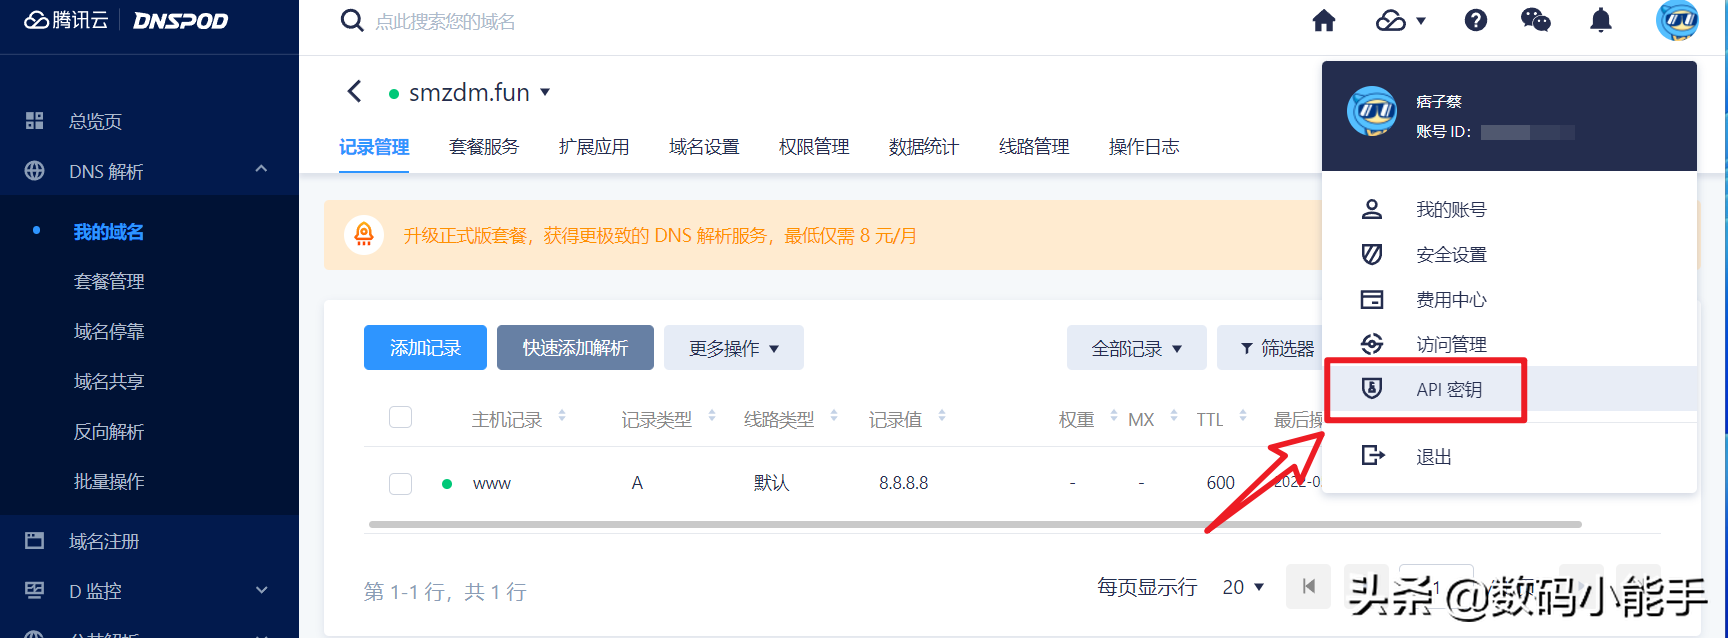Image resolution: width=1728 pixels, height=638 pixels.
Task: Switch to the 记录管理 tab
Action: pos(374,147)
